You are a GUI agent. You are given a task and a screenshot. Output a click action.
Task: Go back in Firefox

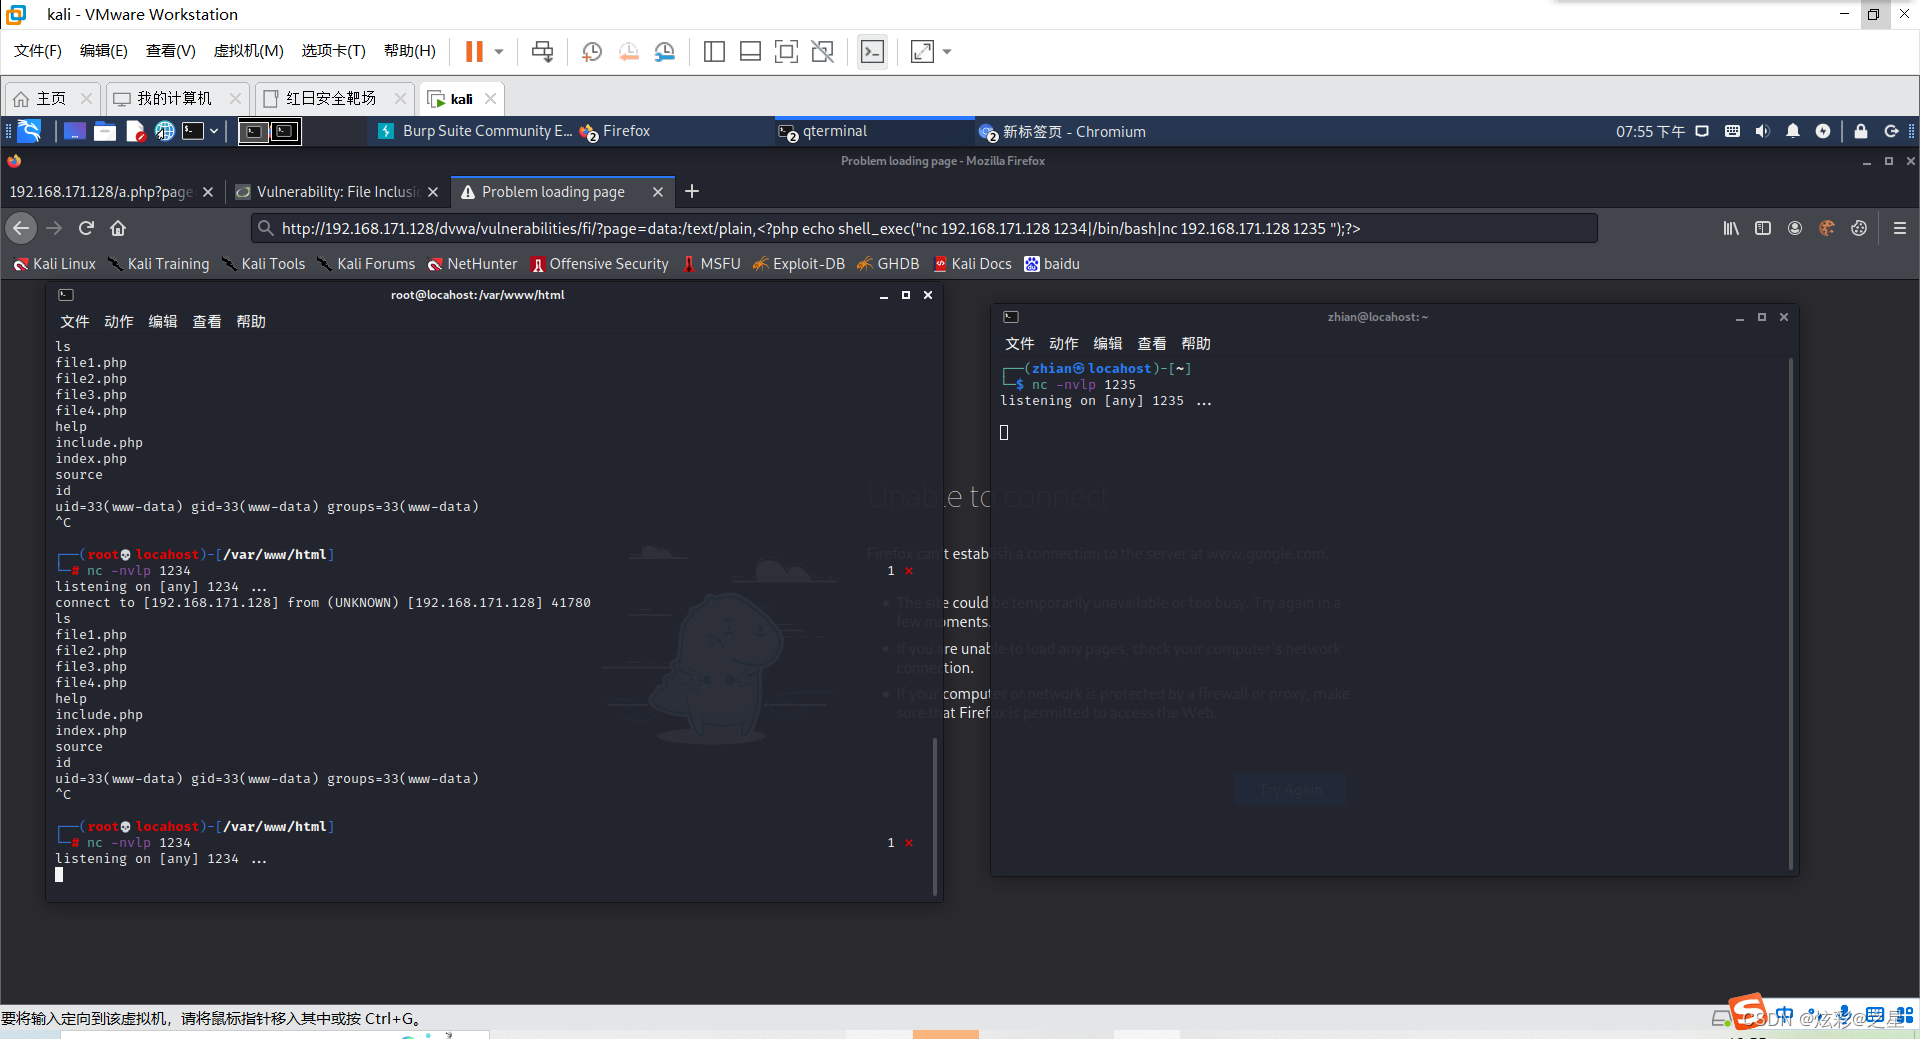[21, 228]
